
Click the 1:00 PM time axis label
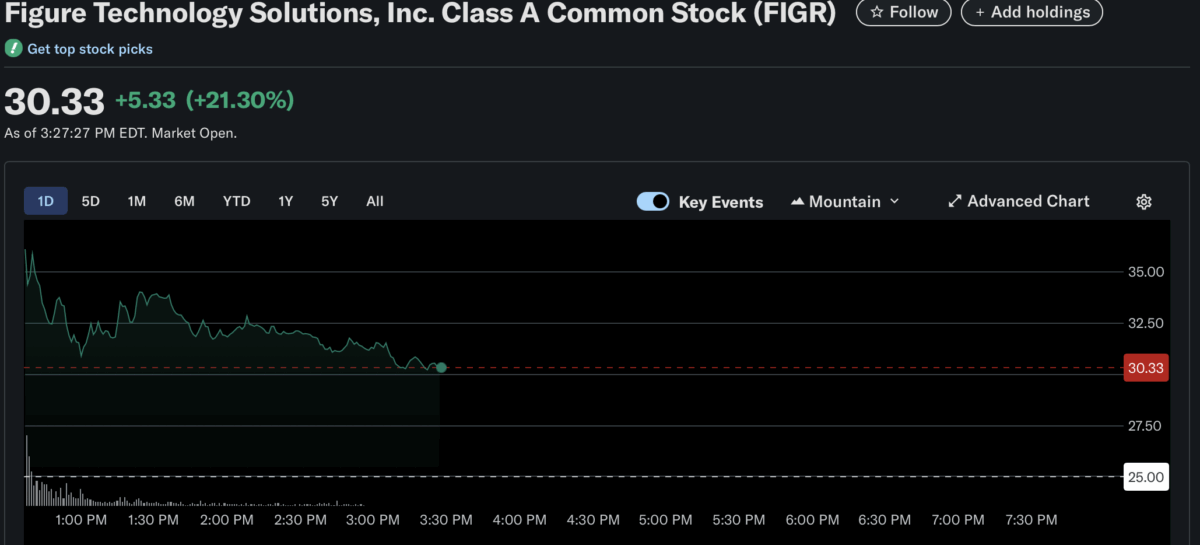pos(81,520)
